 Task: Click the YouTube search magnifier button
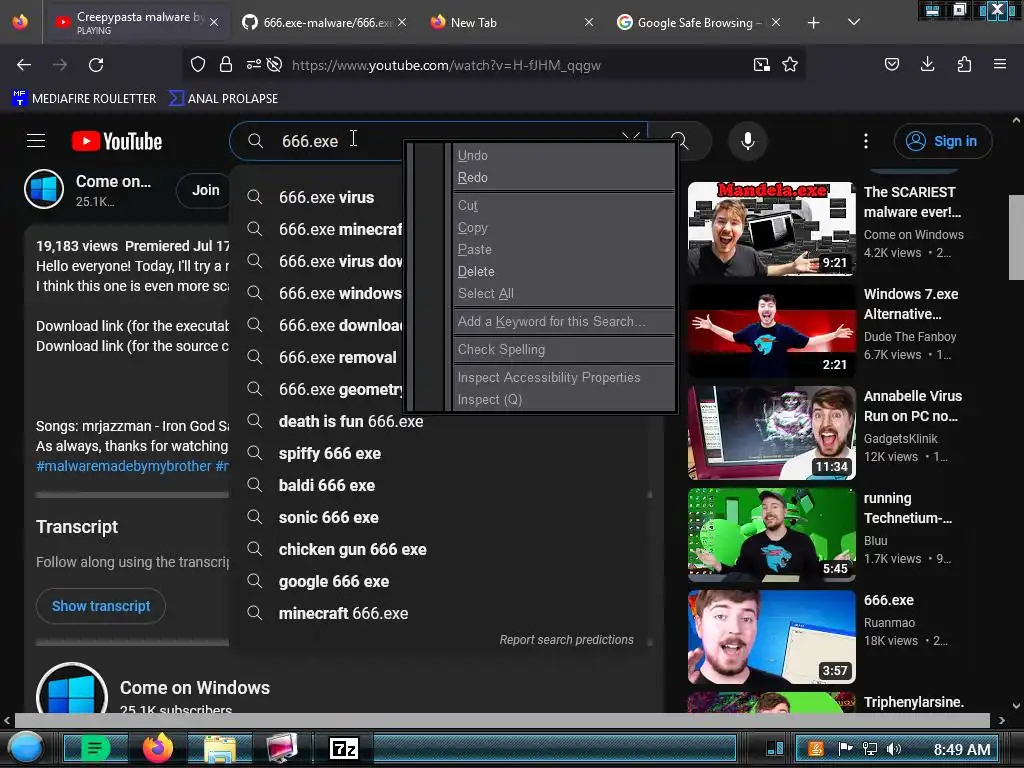click(x=679, y=141)
